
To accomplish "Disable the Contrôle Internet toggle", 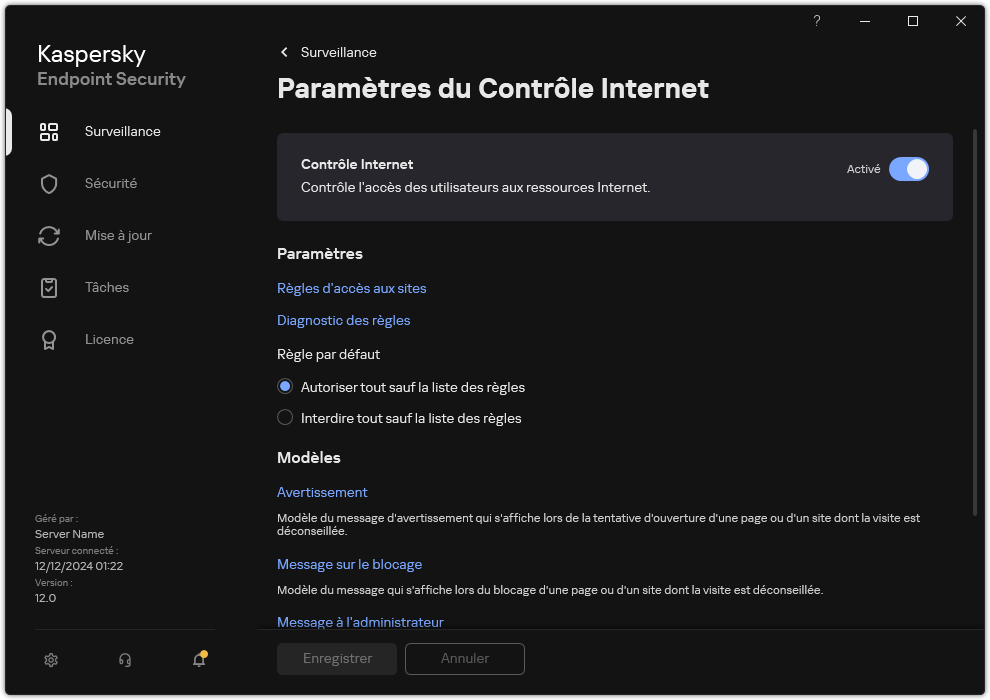I will 910,169.
